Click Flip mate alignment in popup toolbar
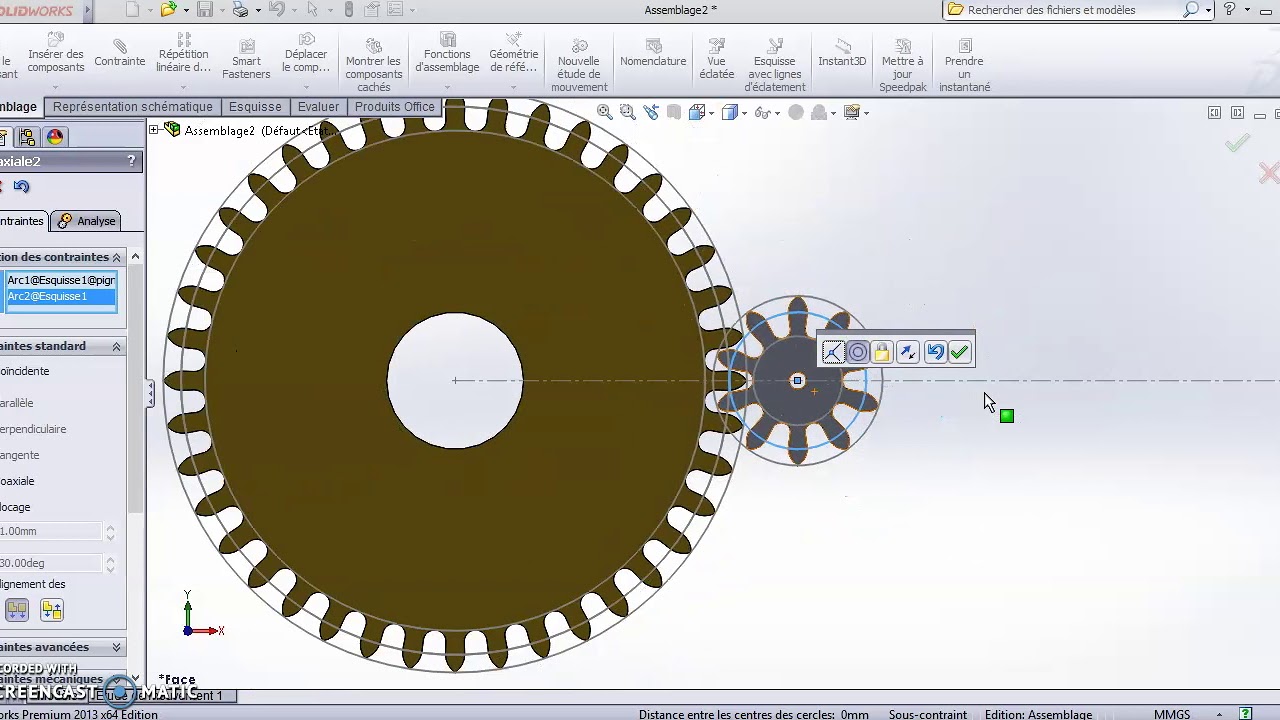1280x720 pixels. coord(908,352)
